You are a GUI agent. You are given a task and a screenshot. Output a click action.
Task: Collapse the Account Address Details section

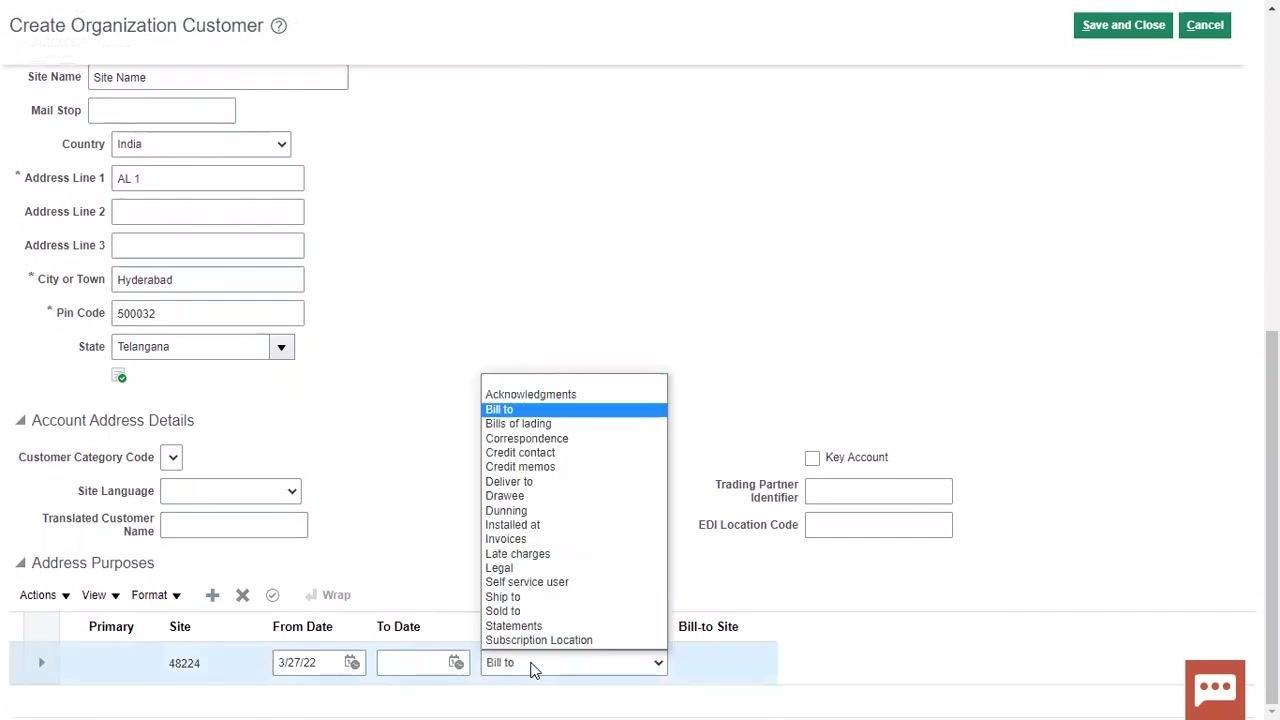click(x=20, y=421)
